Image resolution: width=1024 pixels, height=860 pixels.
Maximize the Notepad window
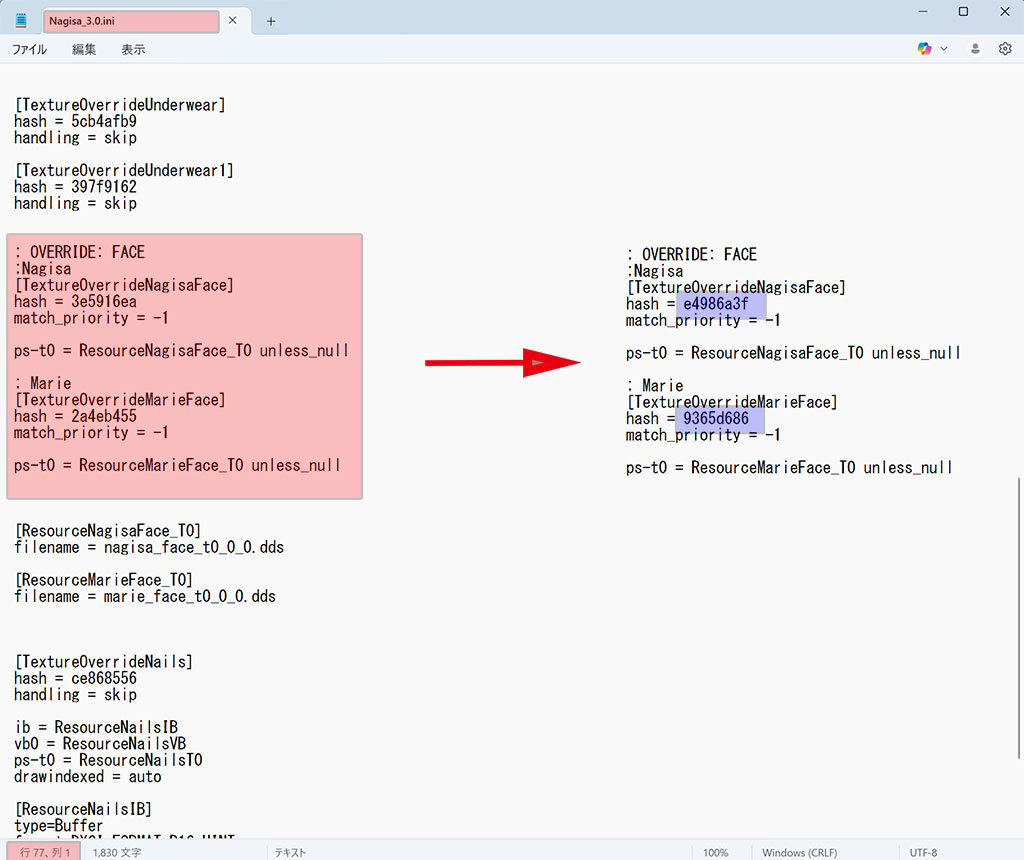[x=963, y=12]
